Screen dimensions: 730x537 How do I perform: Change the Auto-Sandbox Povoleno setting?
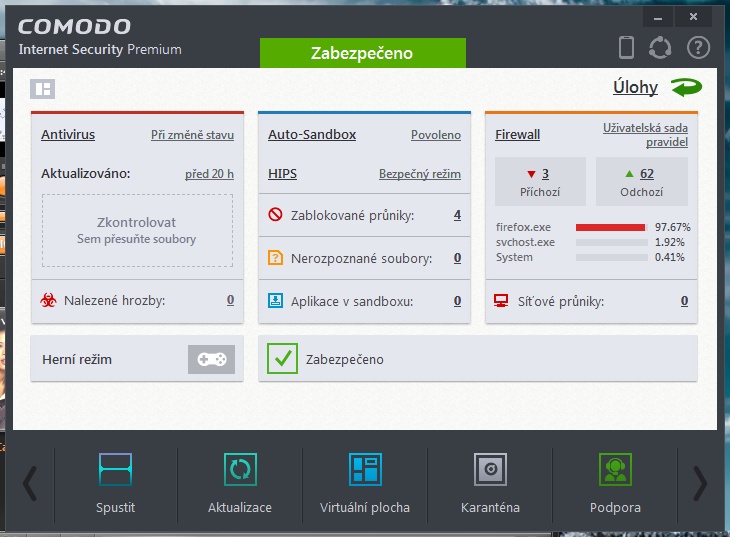436,135
